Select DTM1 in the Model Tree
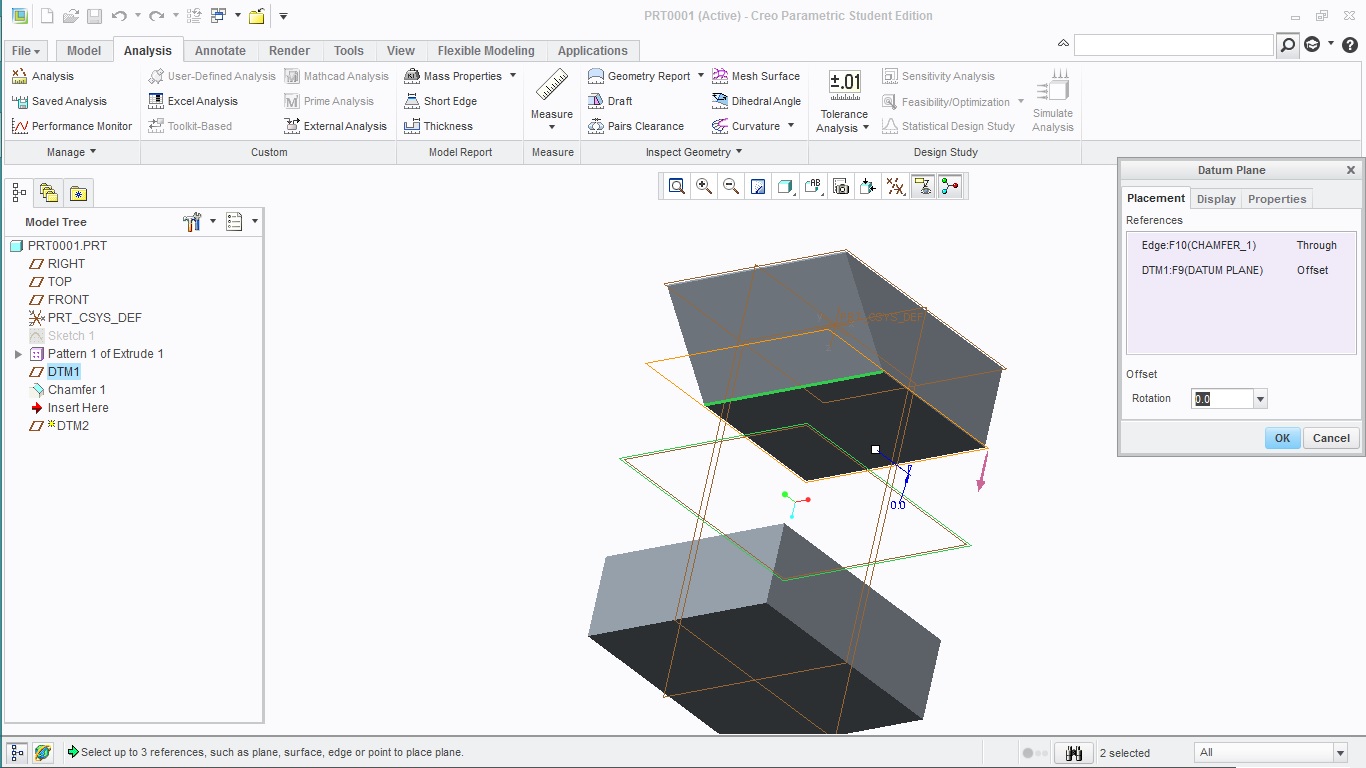Screen dimensions: 1366x768 [x=63, y=372]
